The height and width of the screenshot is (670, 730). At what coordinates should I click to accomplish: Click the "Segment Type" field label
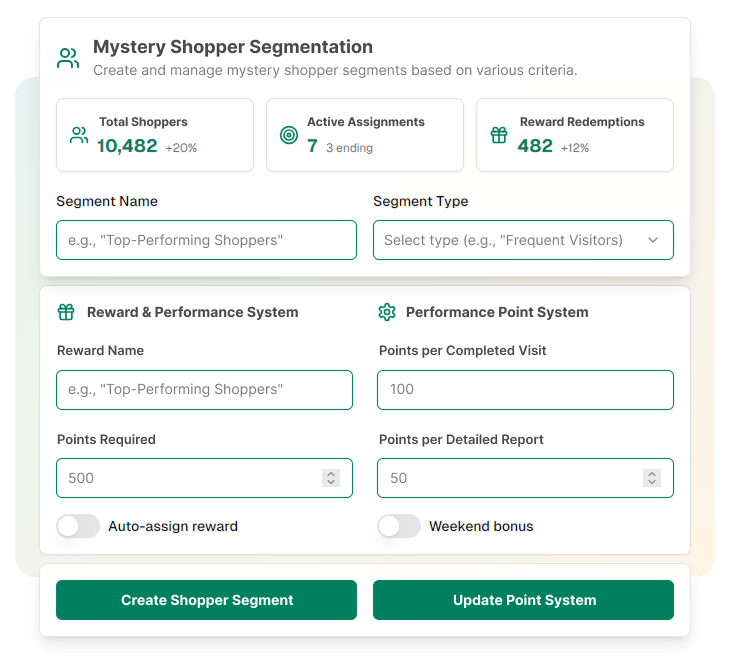(421, 201)
